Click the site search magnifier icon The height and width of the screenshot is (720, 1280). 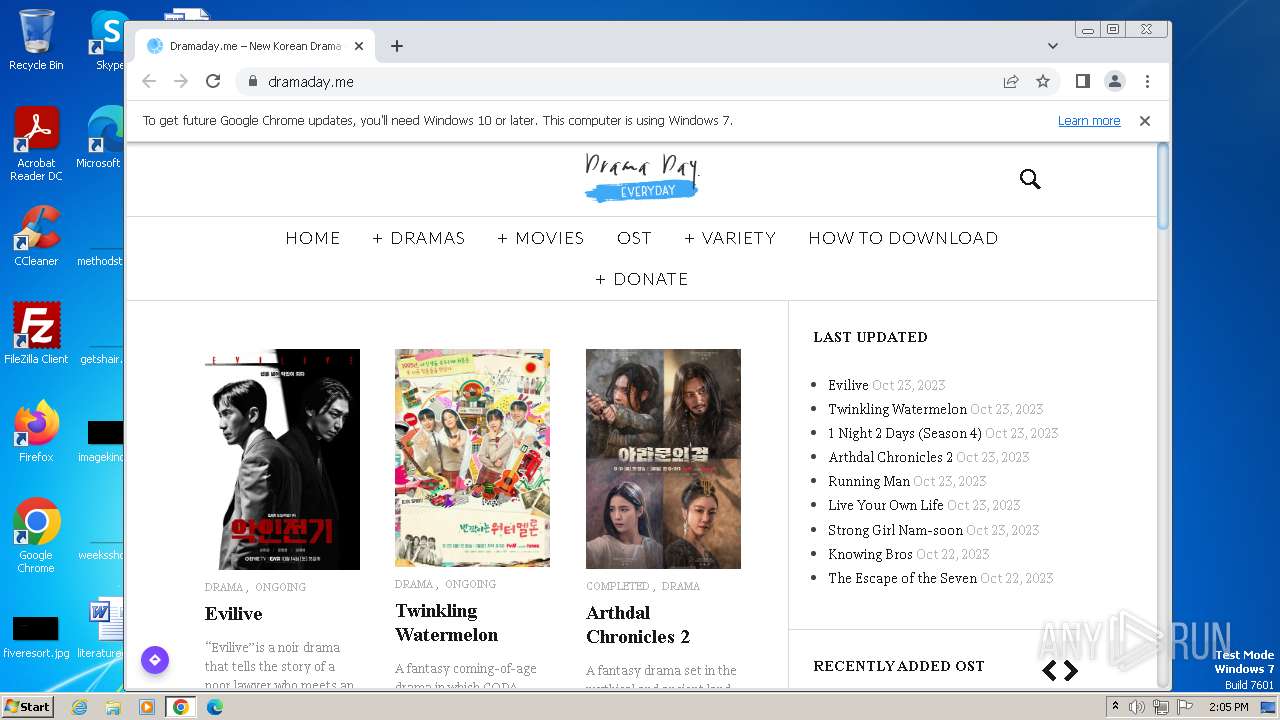1030,179
